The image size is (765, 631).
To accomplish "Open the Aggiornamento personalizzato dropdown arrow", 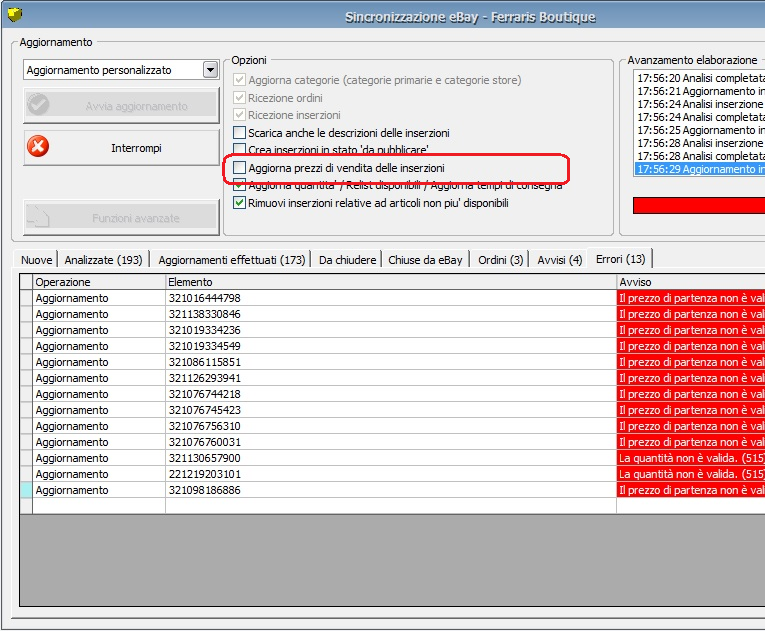I will pyautogui.click(x=210, y=70).
